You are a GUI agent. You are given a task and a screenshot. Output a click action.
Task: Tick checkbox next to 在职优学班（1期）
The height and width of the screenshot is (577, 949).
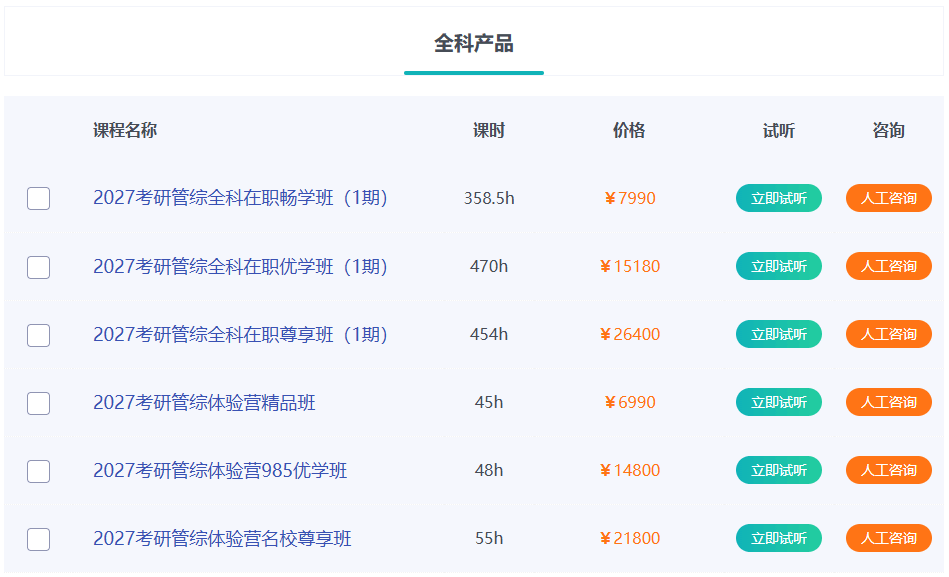(38, 267)
